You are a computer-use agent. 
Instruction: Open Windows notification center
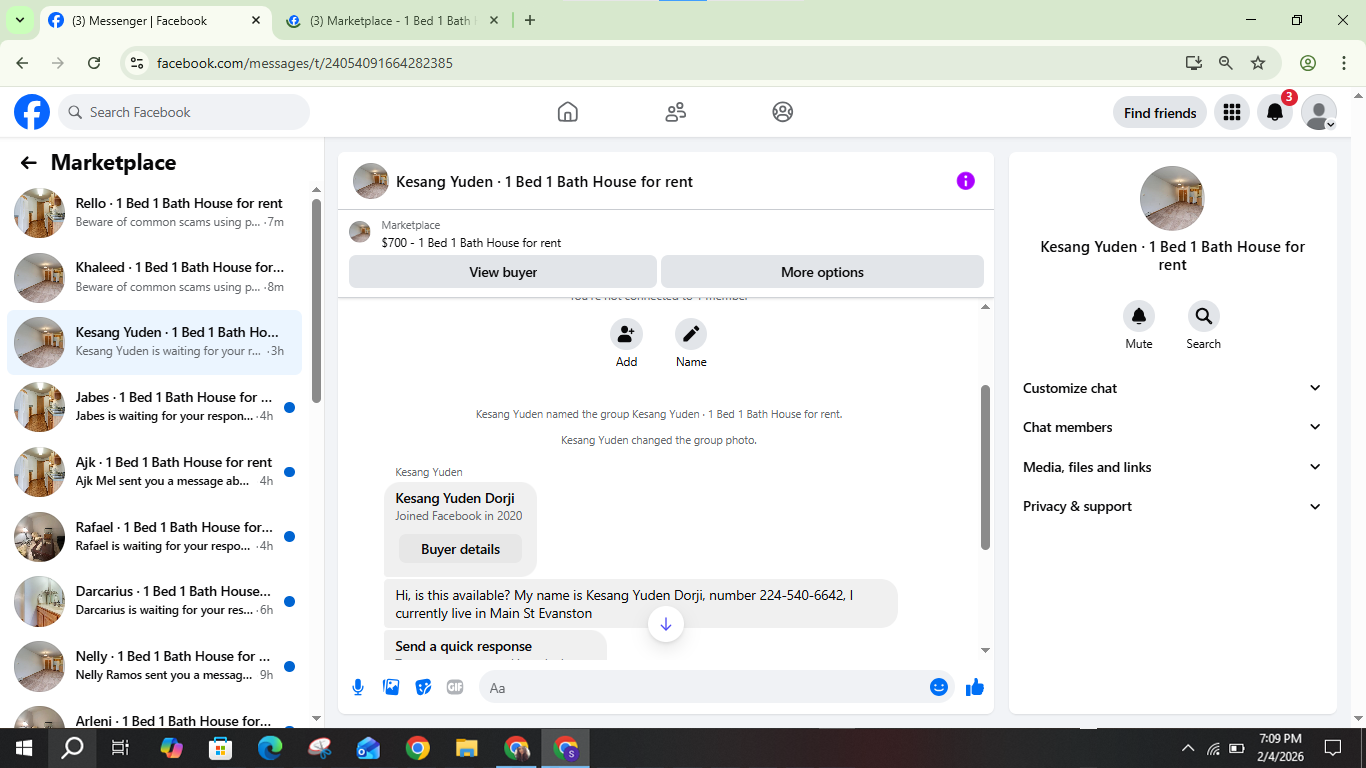(1333, 747)
